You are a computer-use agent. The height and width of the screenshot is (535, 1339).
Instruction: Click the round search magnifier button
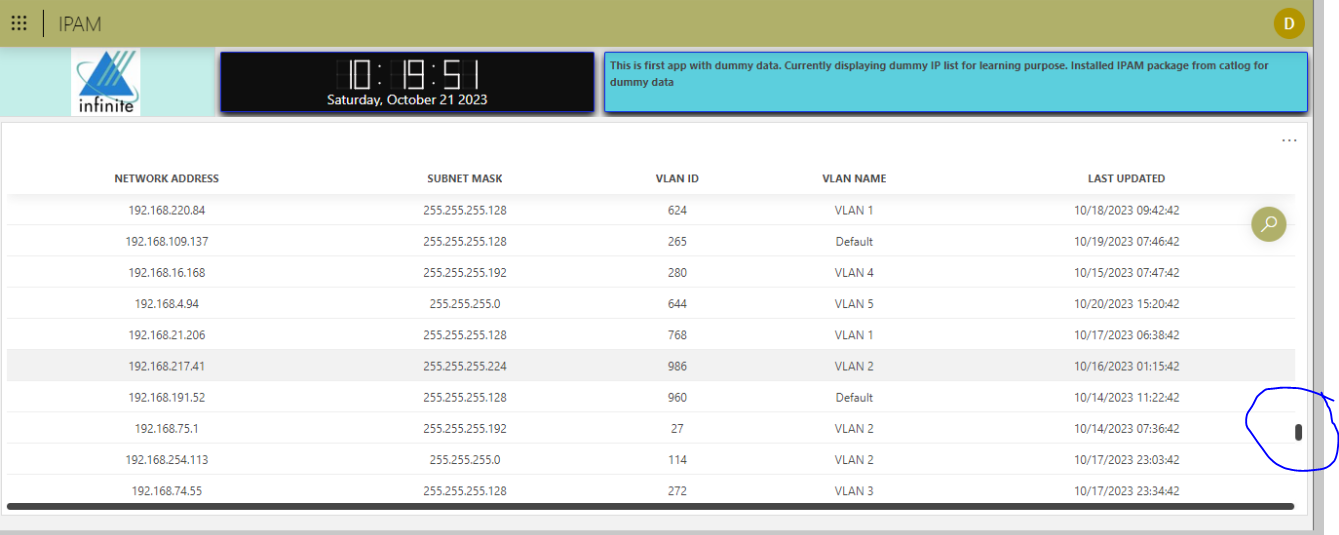[x=1269, y=224]
